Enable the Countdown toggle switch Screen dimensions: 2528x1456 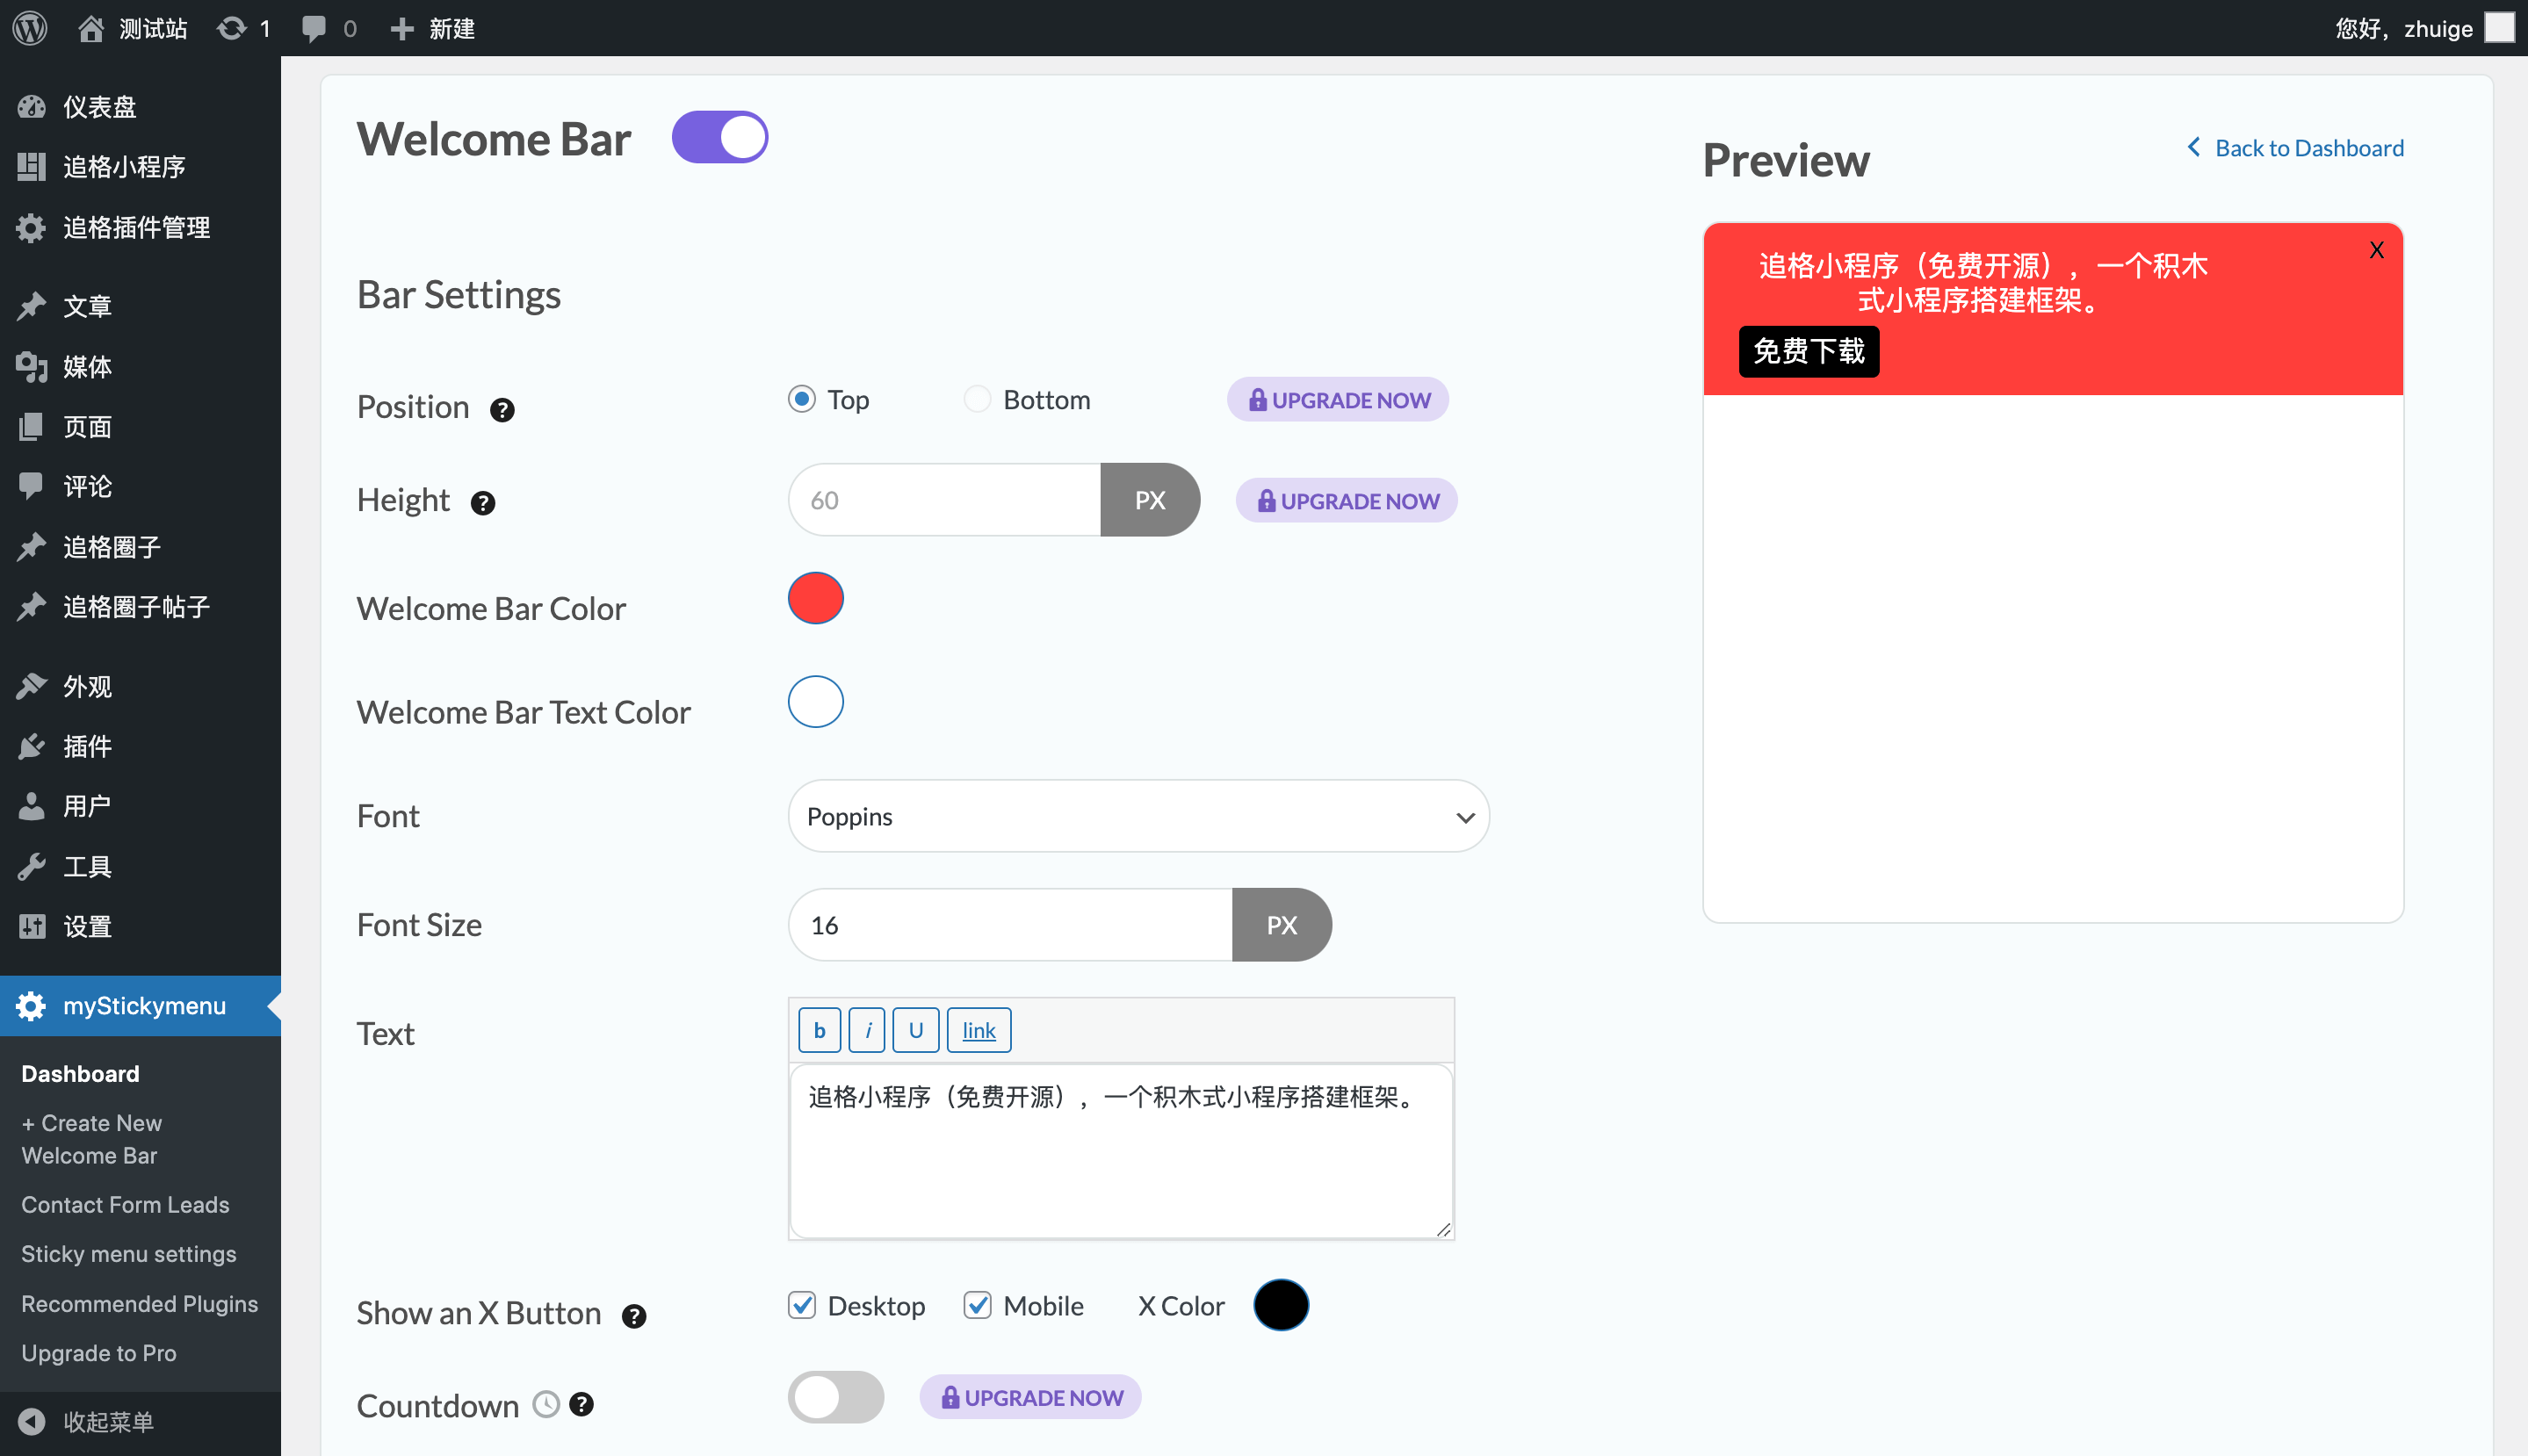click(836, 1397)
